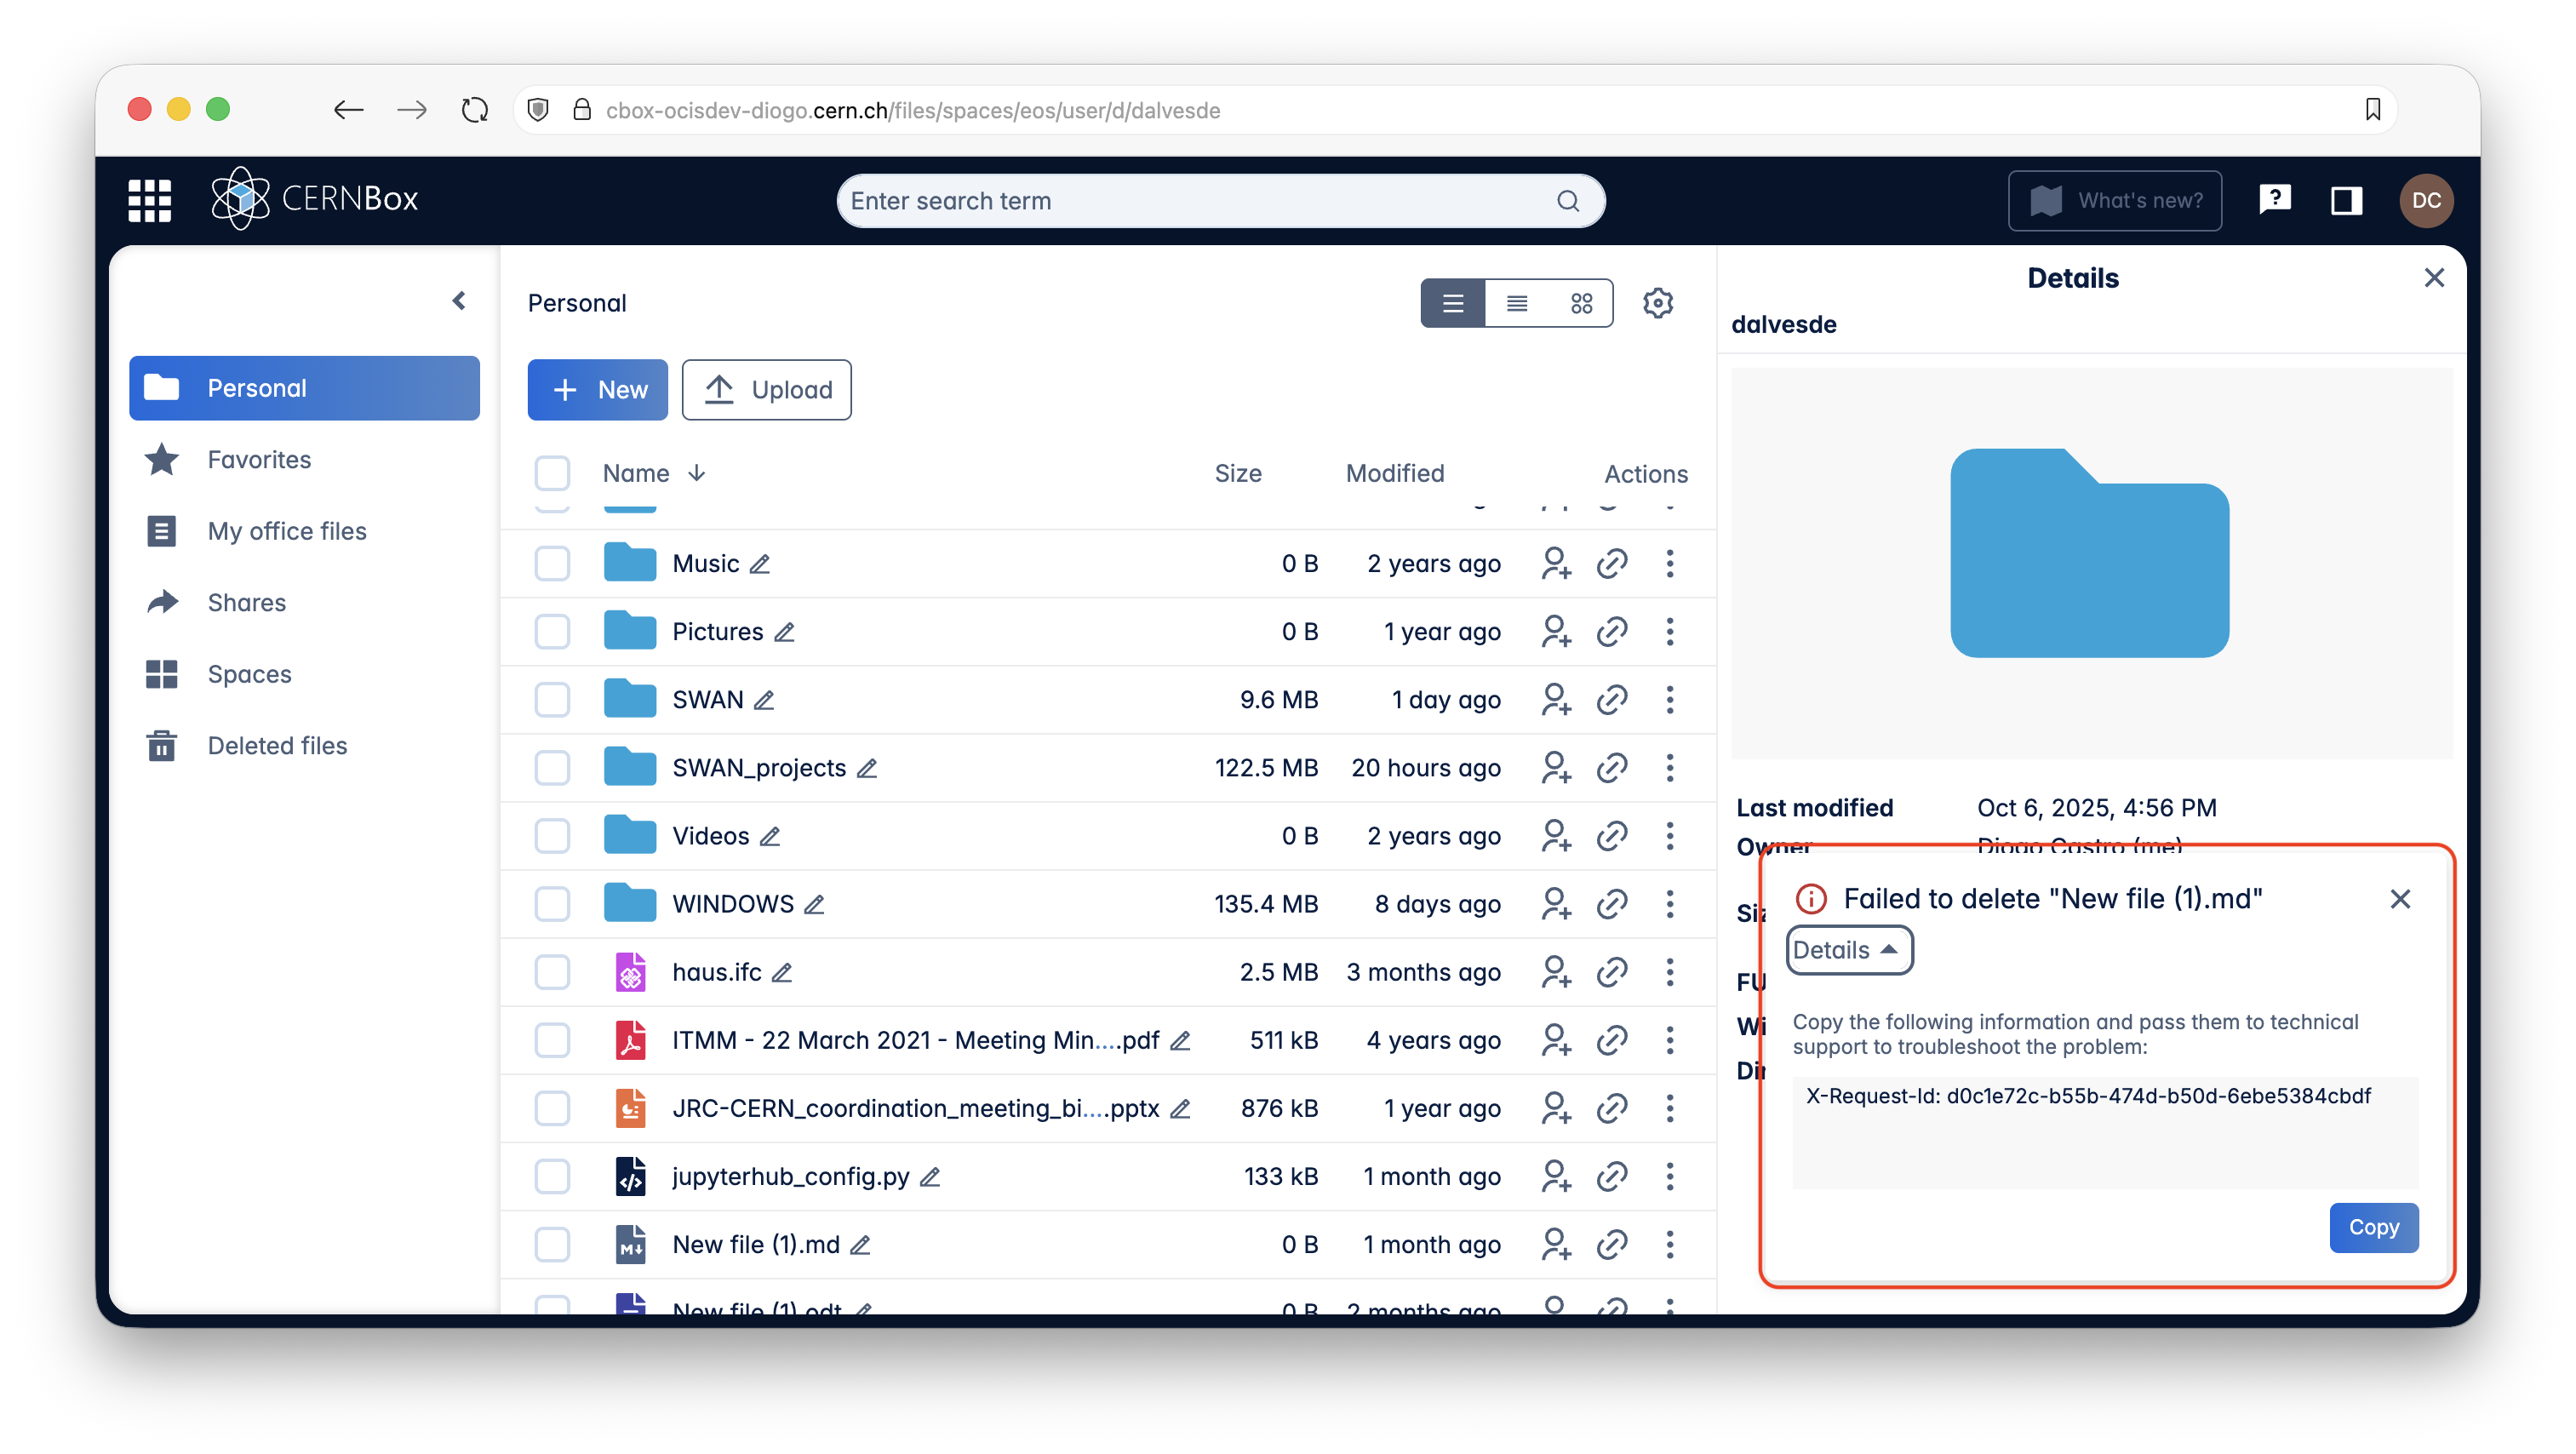
Task: Click the link icon for Music folder
Action: click(x=1612, y=564)
